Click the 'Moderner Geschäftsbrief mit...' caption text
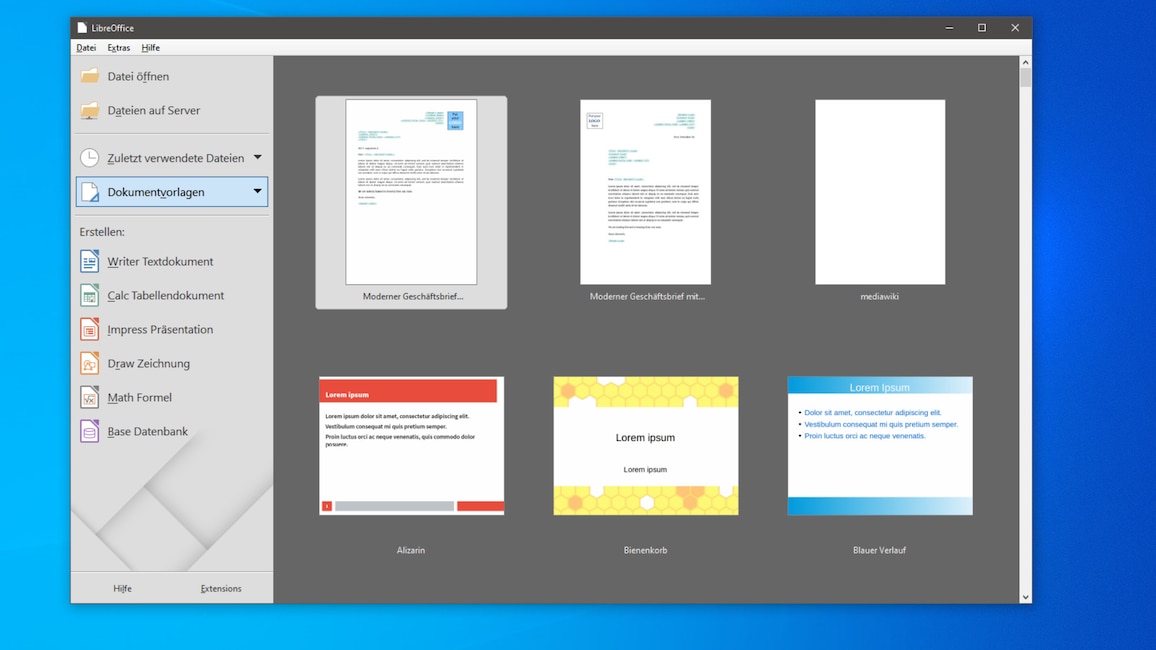 coord(647,296)
